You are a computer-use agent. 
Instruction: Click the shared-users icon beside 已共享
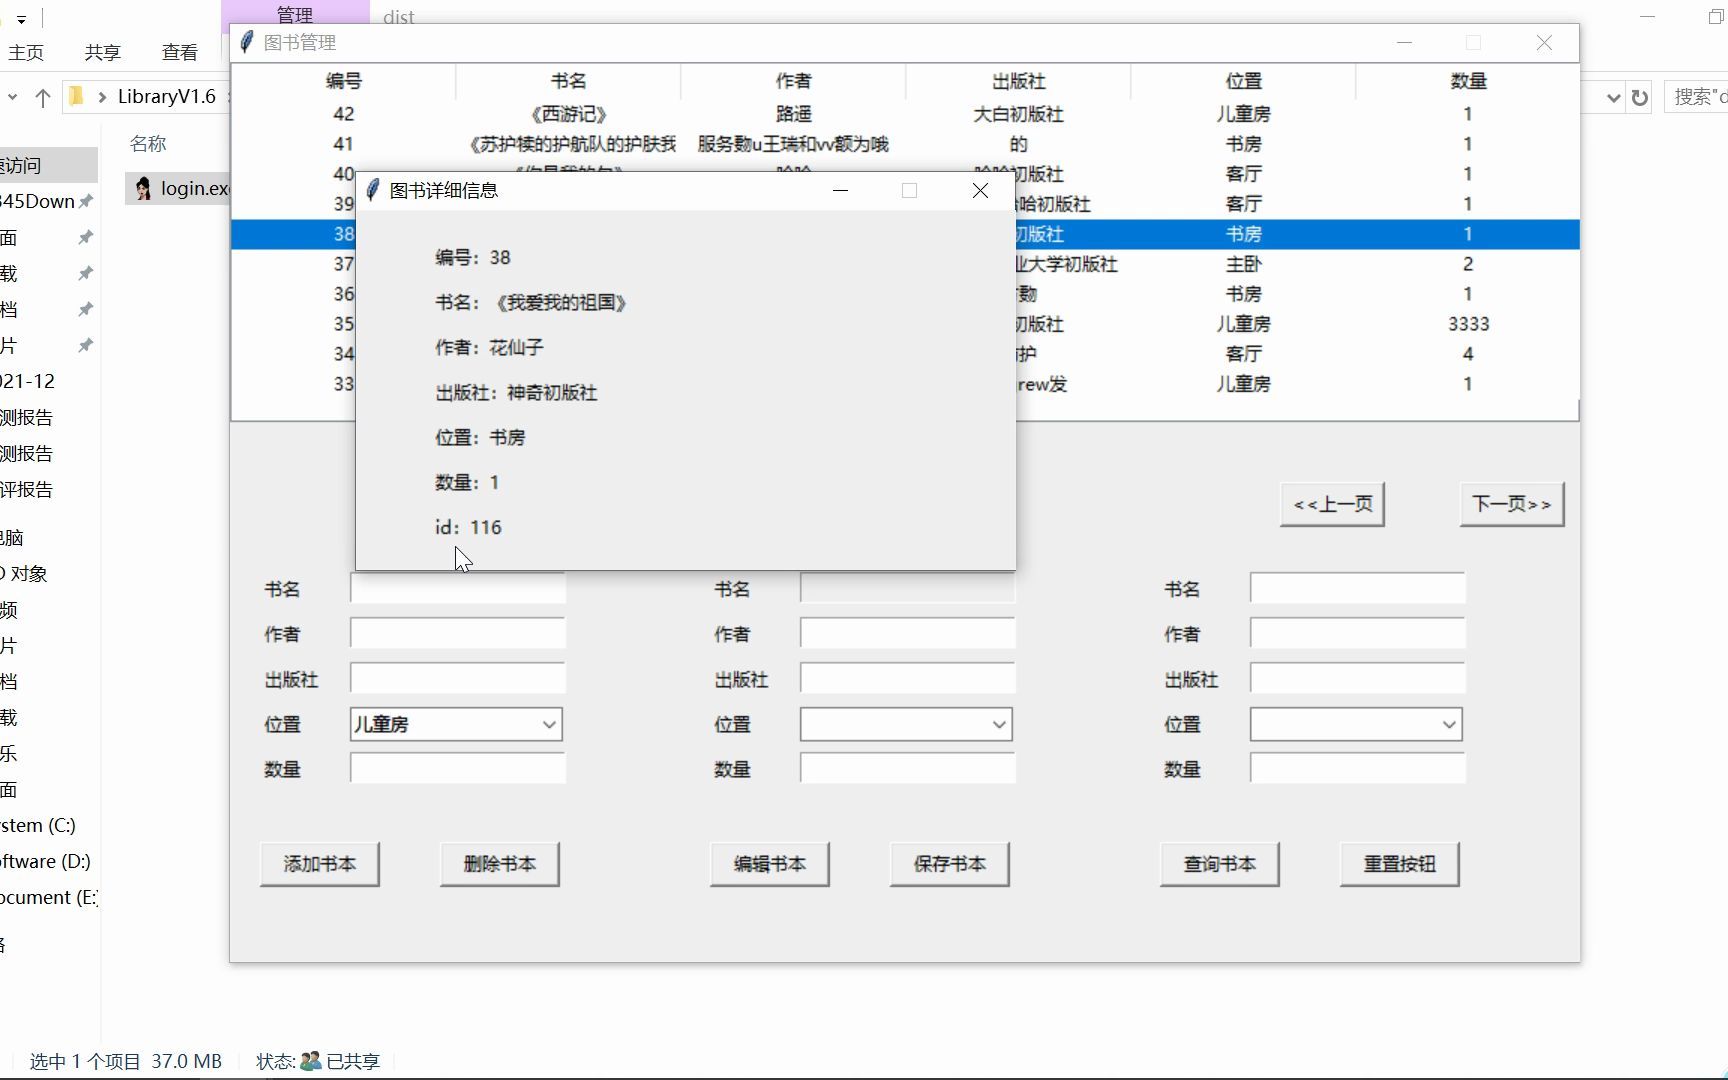pos(309,1061)
